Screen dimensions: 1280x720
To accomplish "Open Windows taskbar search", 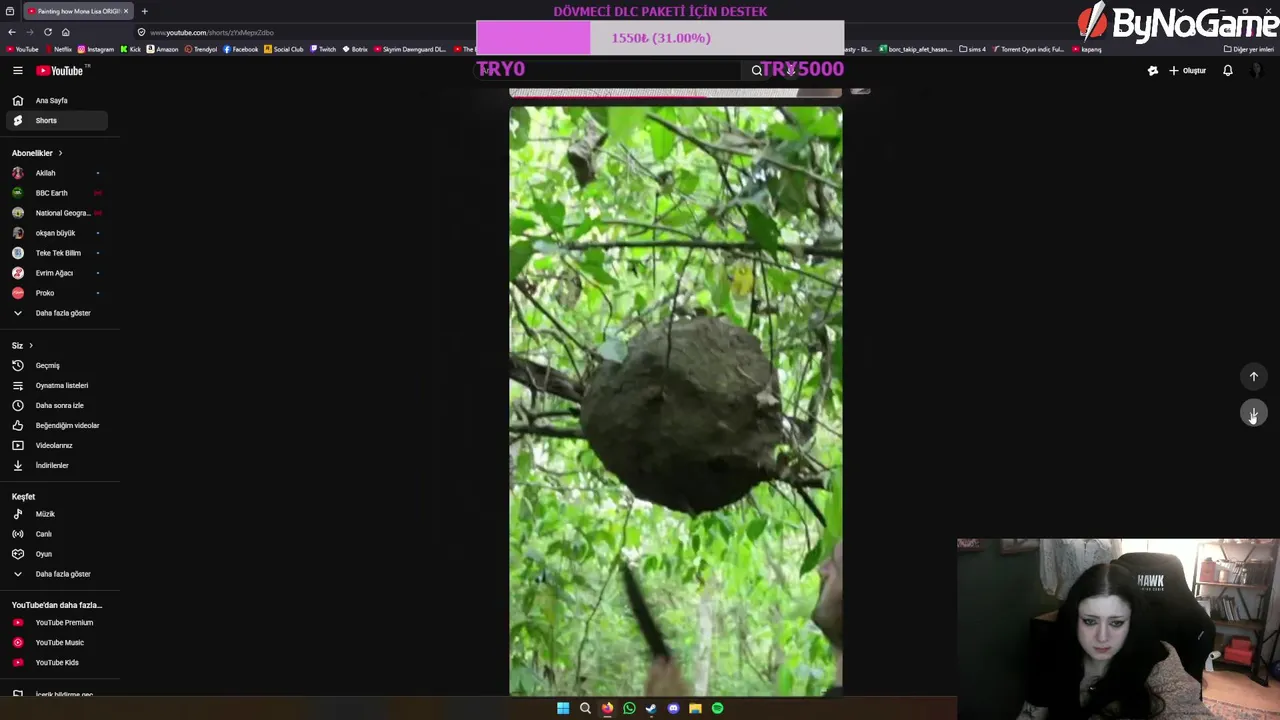I will pos(585,708).
